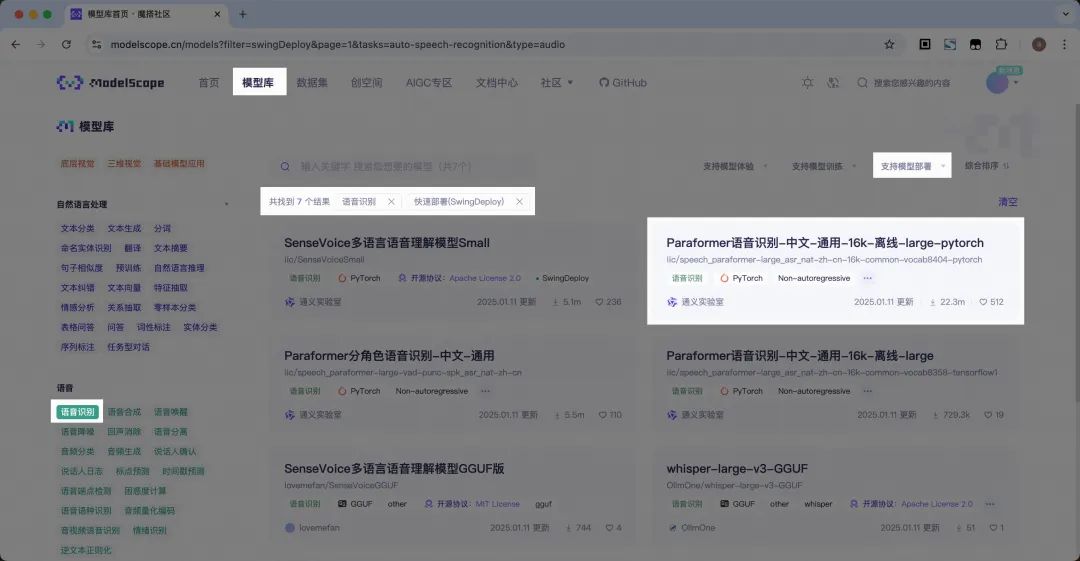The width and height of the screenshot is (1080, 561).
Task: Toggle the 任务型对话 task filter
Action: click(x=128, y=347)
